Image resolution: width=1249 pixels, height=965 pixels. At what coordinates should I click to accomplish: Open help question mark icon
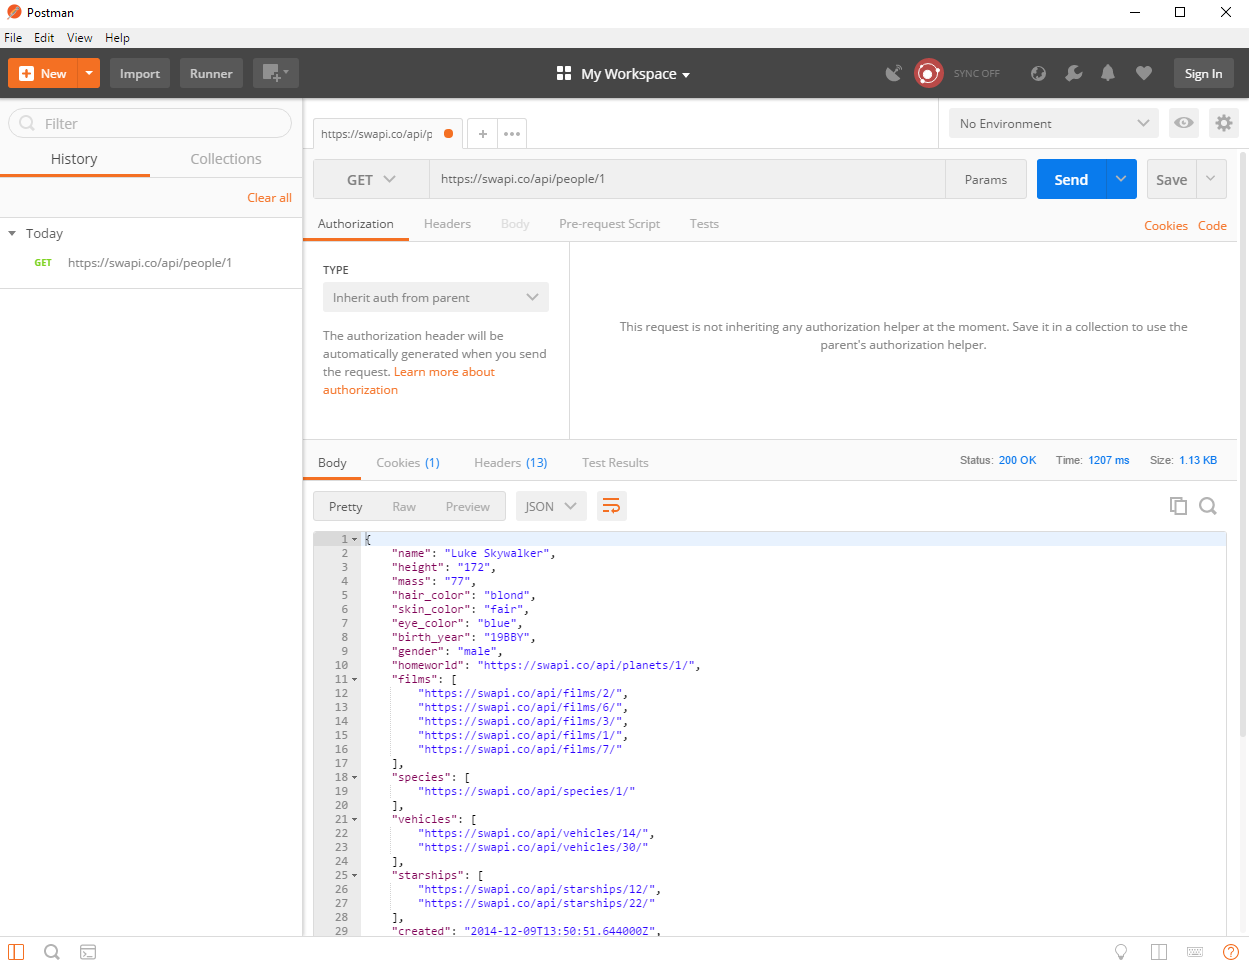[1231, 952]
